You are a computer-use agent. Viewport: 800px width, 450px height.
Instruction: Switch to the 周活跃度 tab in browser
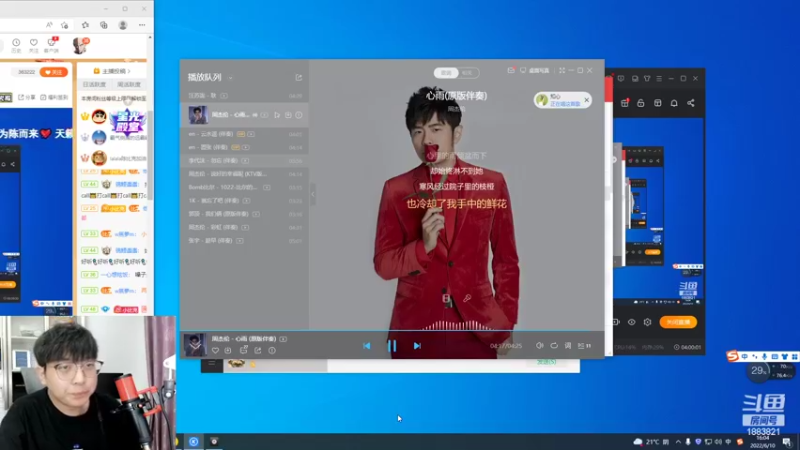pos(129,84)
